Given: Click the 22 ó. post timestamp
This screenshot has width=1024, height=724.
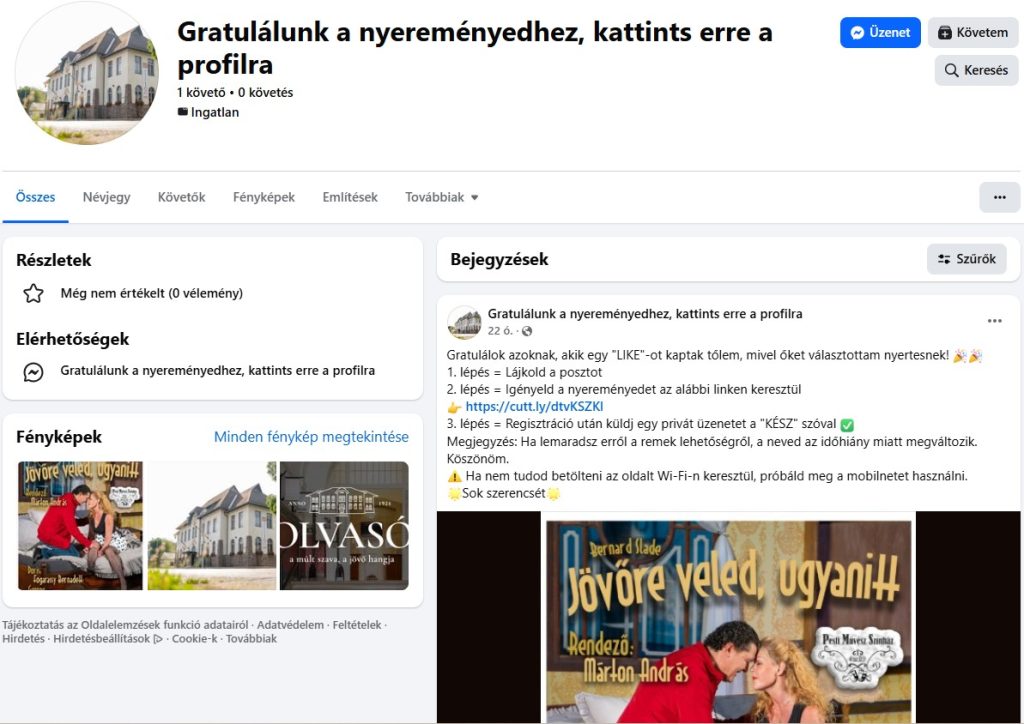Looking at the screenshot, I should pyautogui.click(x=500, y=331).
